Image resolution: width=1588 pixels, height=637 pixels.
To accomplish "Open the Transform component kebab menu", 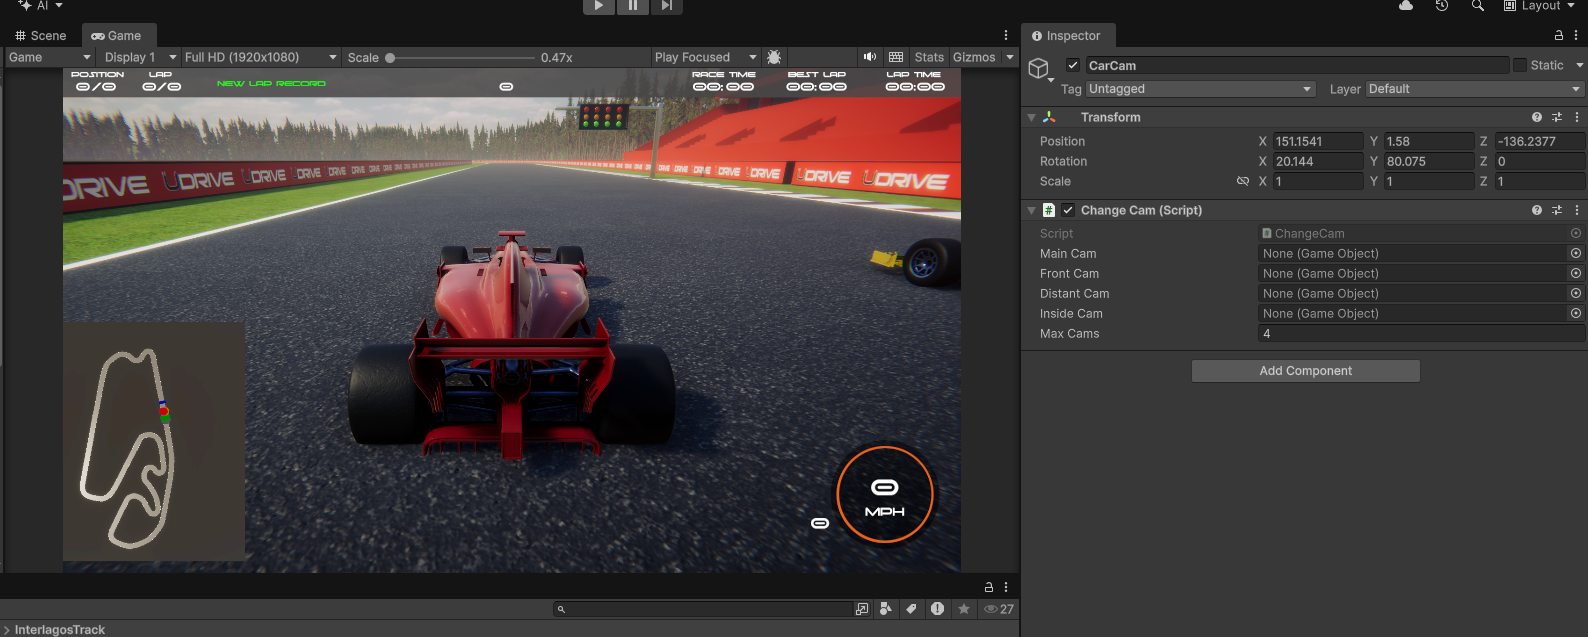I will (1577, 118).
